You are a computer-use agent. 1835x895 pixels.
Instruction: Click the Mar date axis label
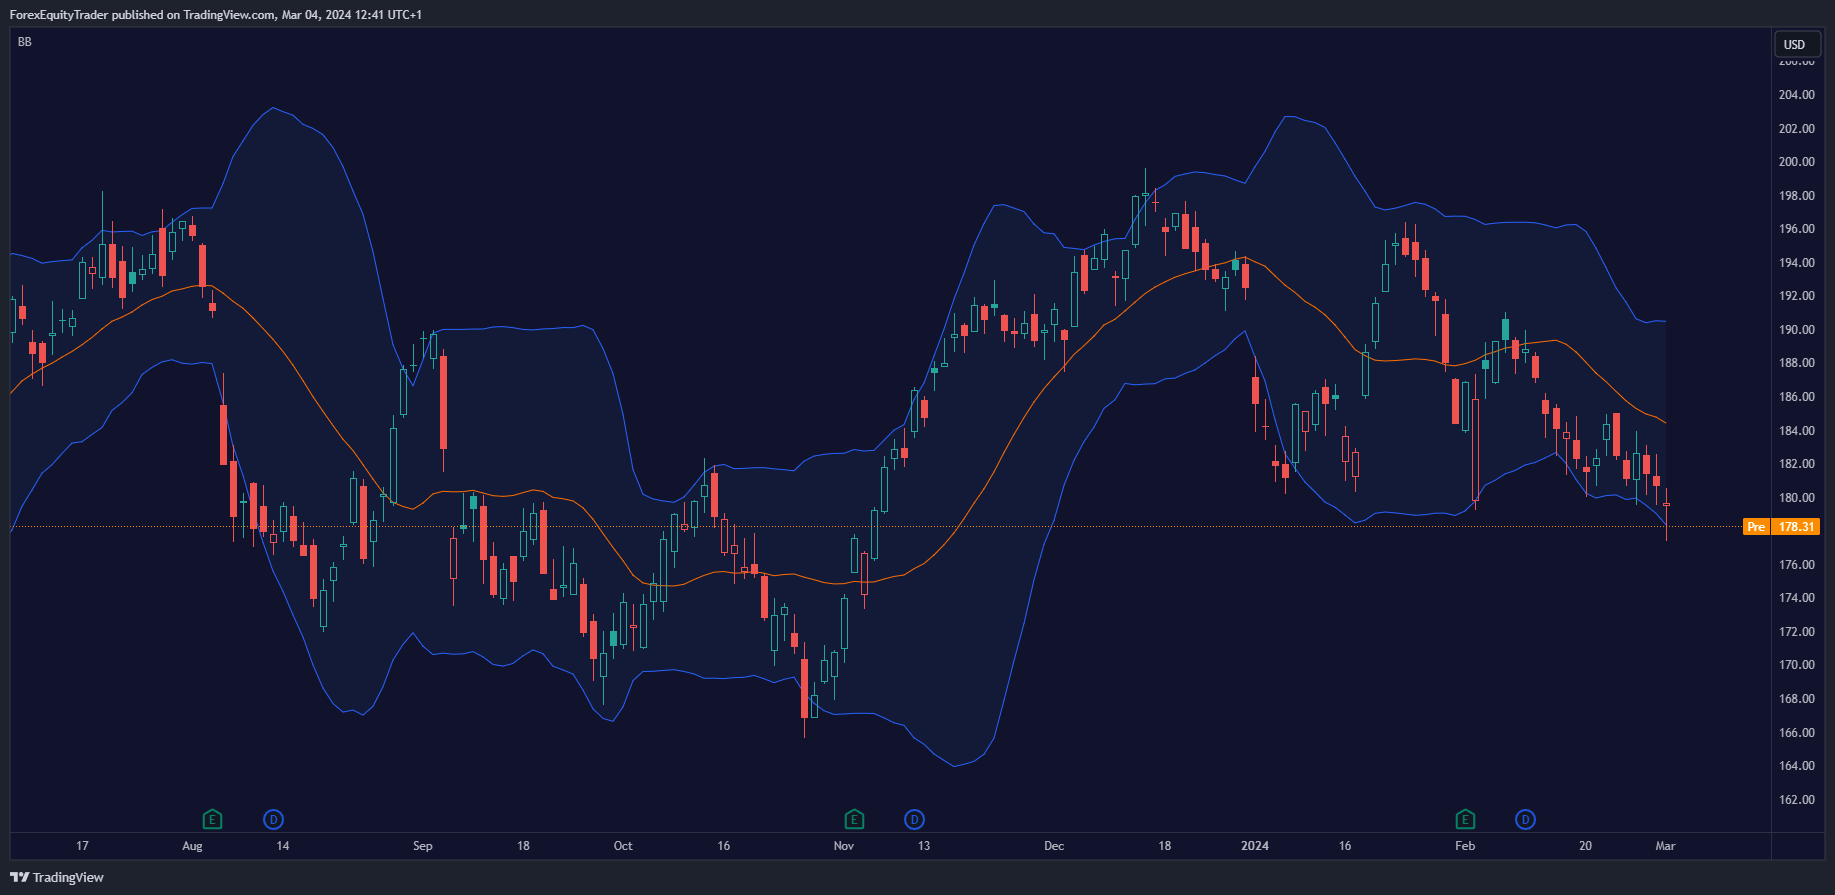point(1665,846)
